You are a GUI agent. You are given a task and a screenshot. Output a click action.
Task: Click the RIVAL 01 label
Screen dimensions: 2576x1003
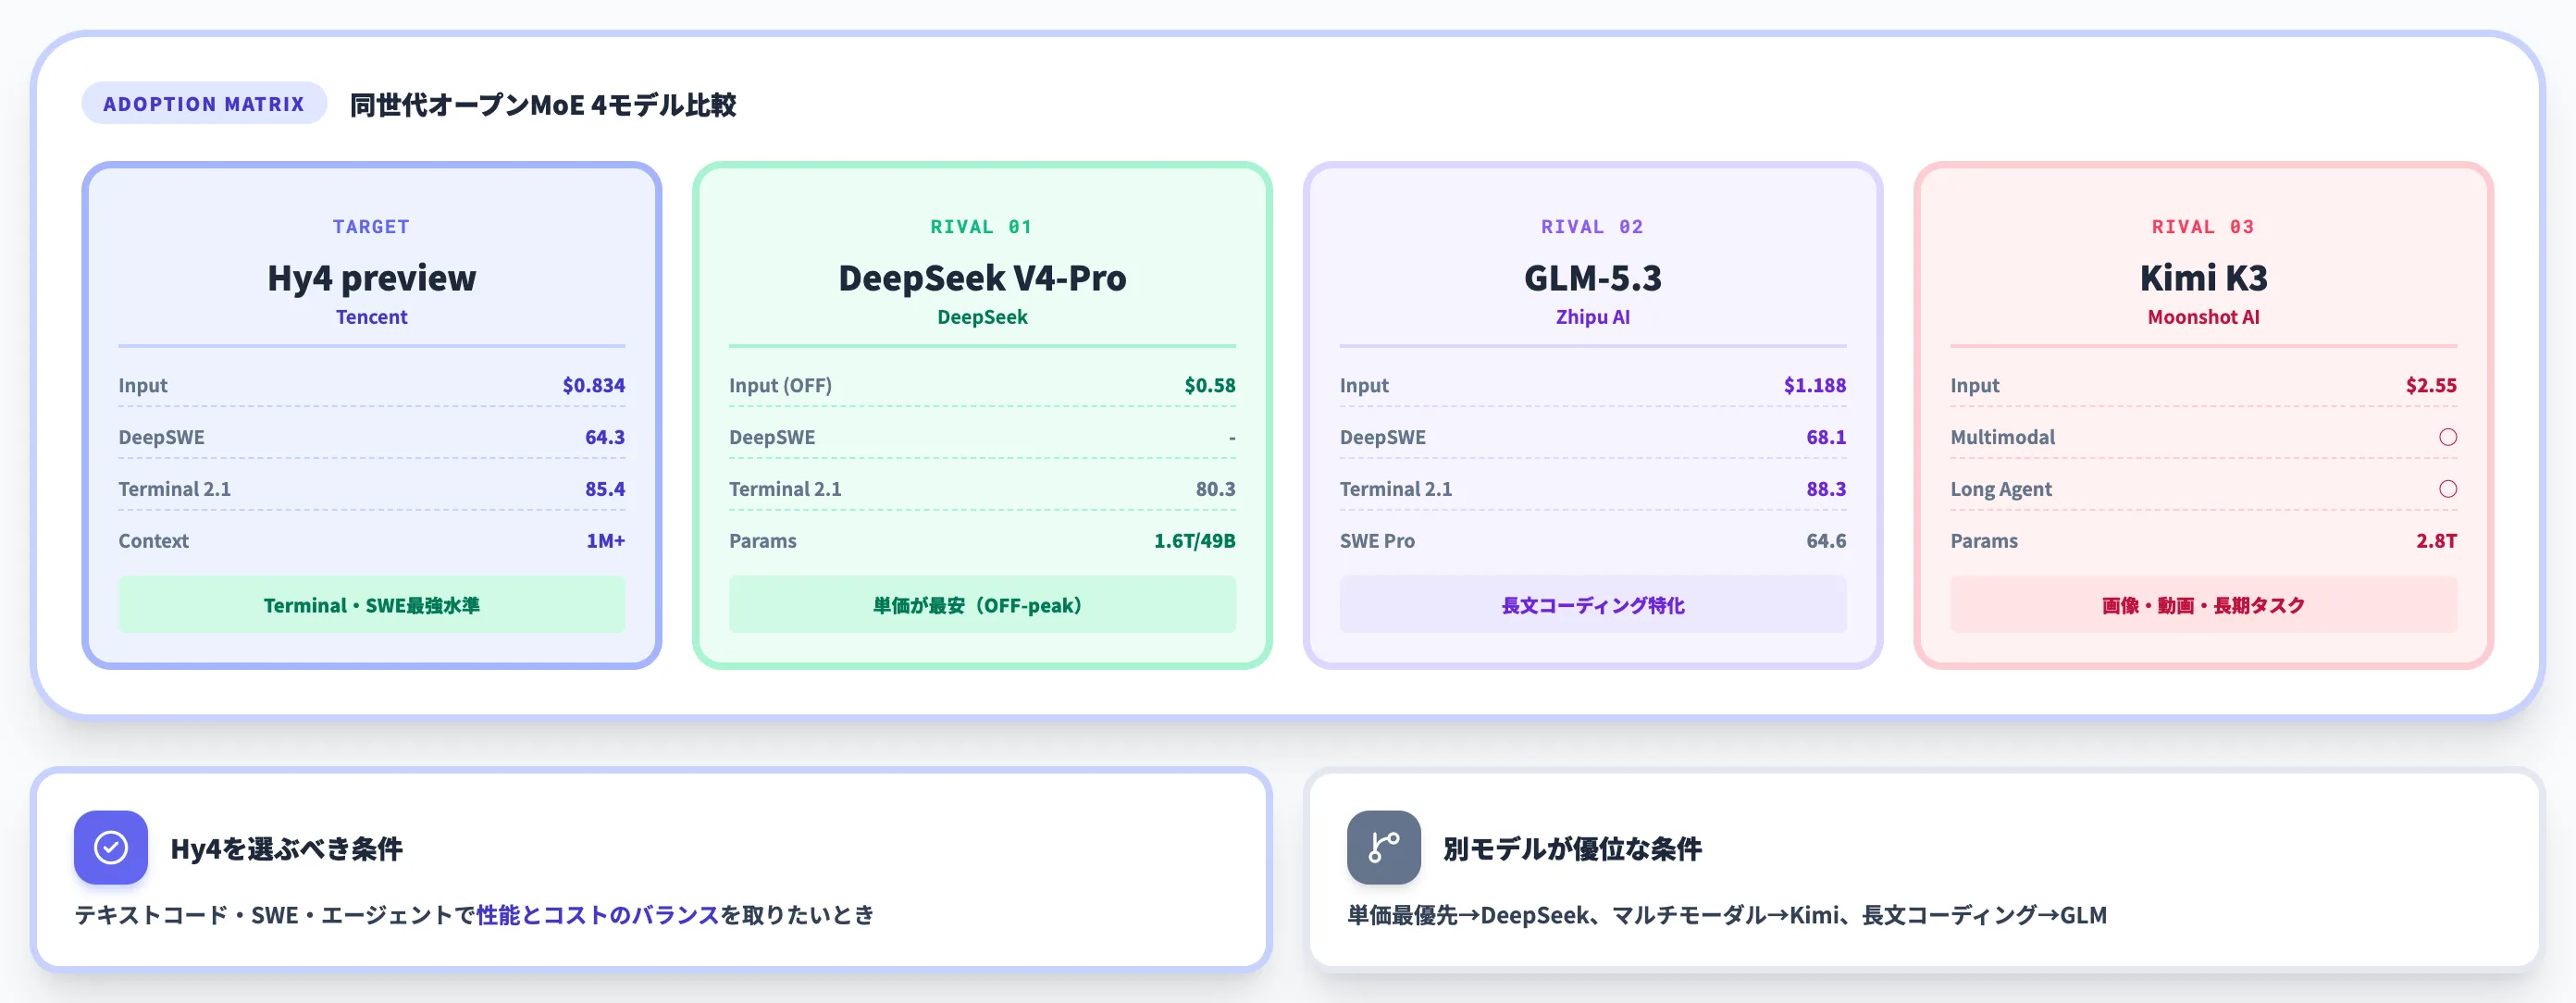[x=981, y=226]
